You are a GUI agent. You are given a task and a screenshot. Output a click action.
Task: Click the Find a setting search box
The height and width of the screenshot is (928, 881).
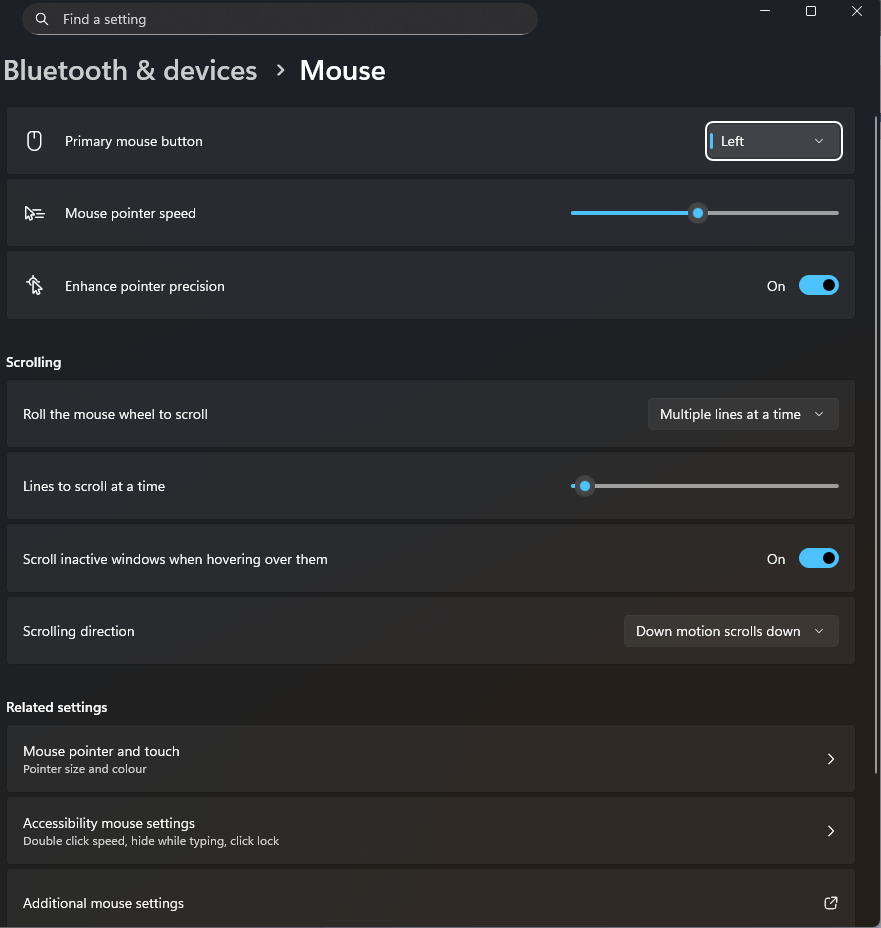pos(290,19)
